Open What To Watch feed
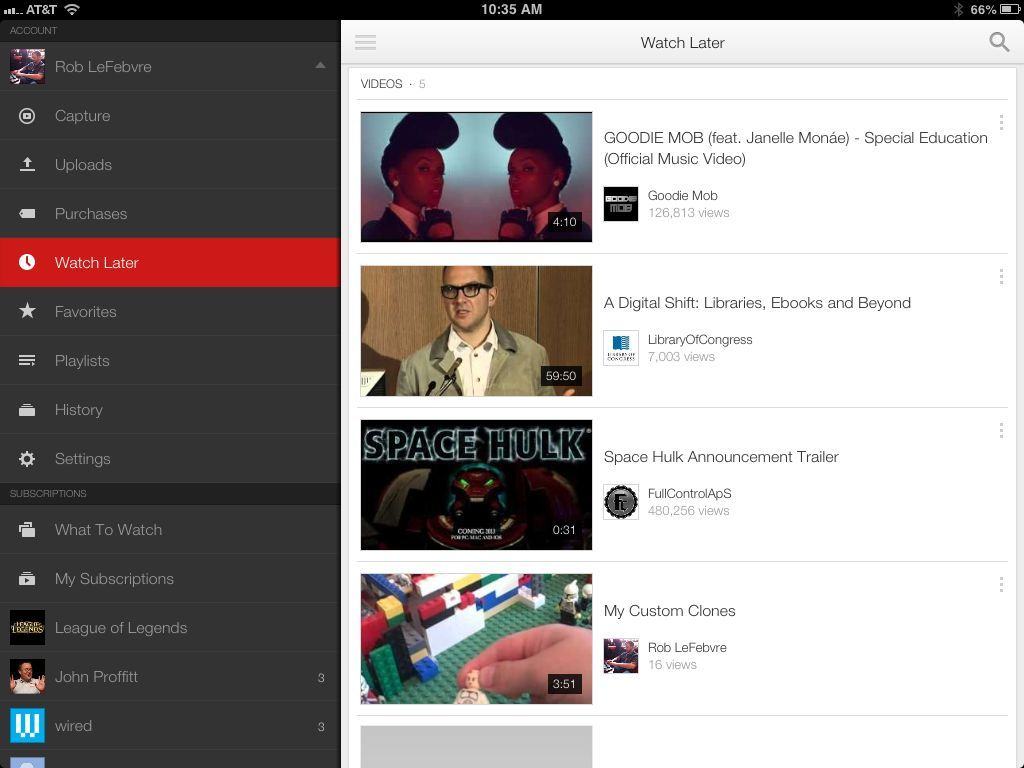Screen dimensions: 1024x768 click(x=108, y=530)
